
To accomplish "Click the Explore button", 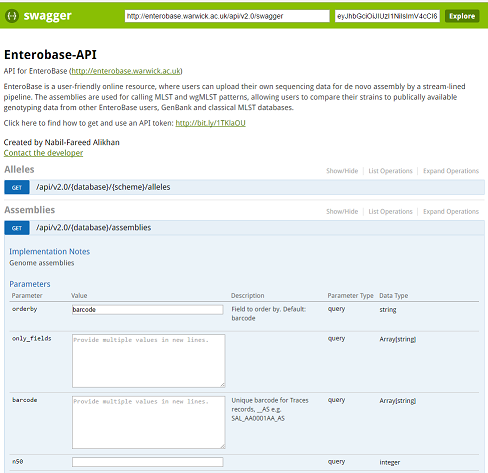I will click(x=462, y=16).
